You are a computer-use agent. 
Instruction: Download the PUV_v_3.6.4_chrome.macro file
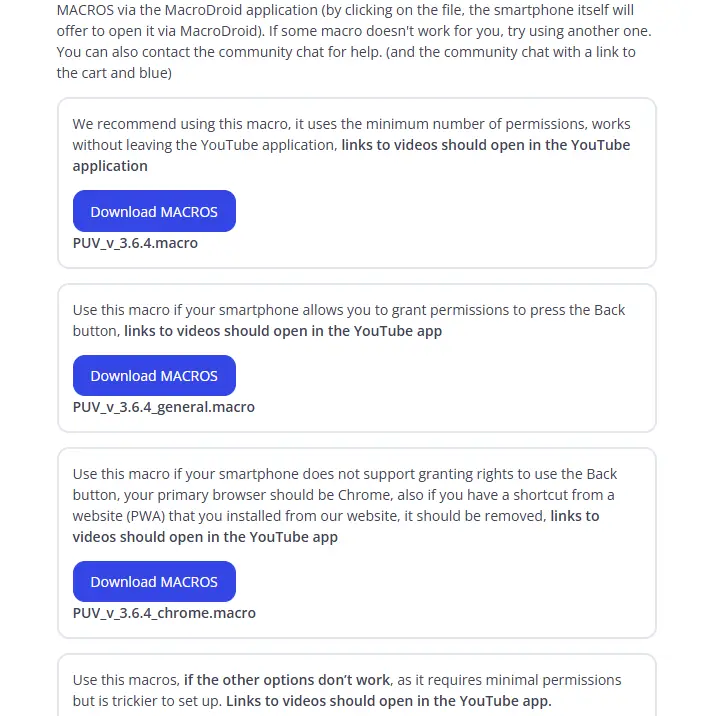pos(154,581)
